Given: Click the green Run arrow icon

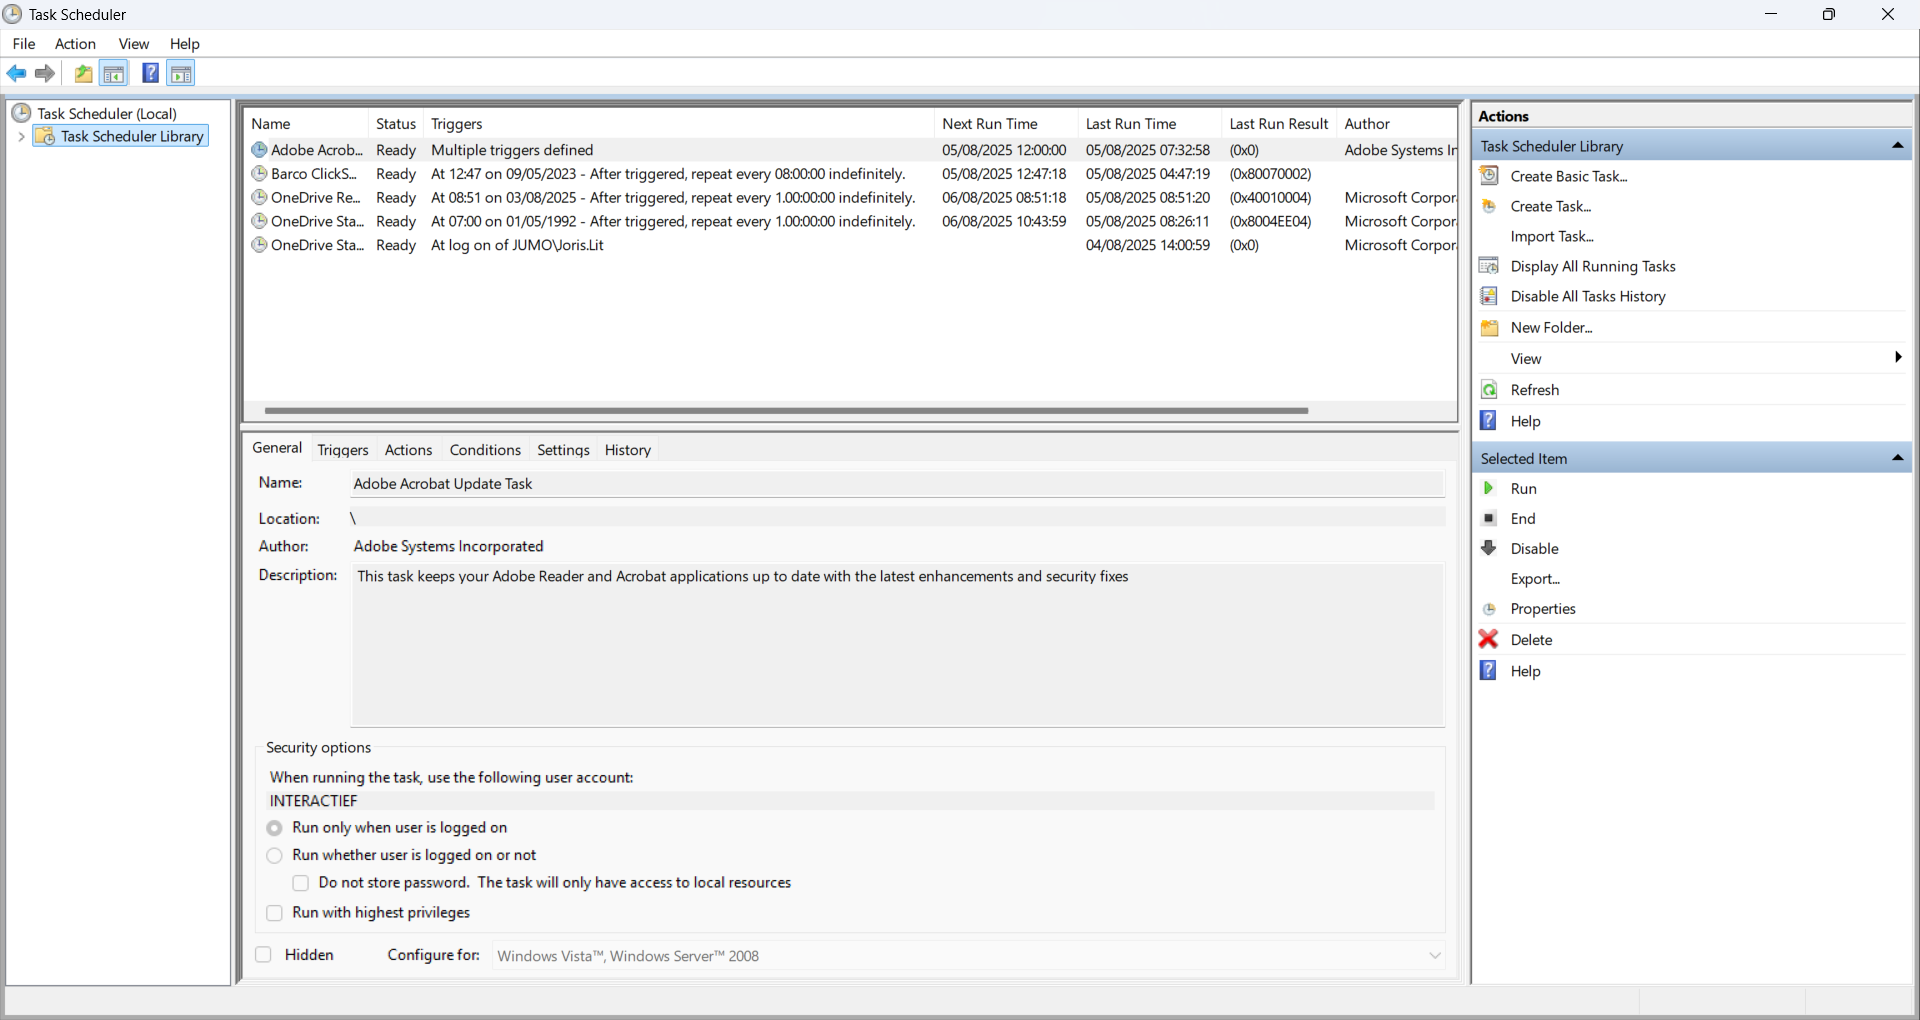Looking at the screenshot, I should (1489, 488).
